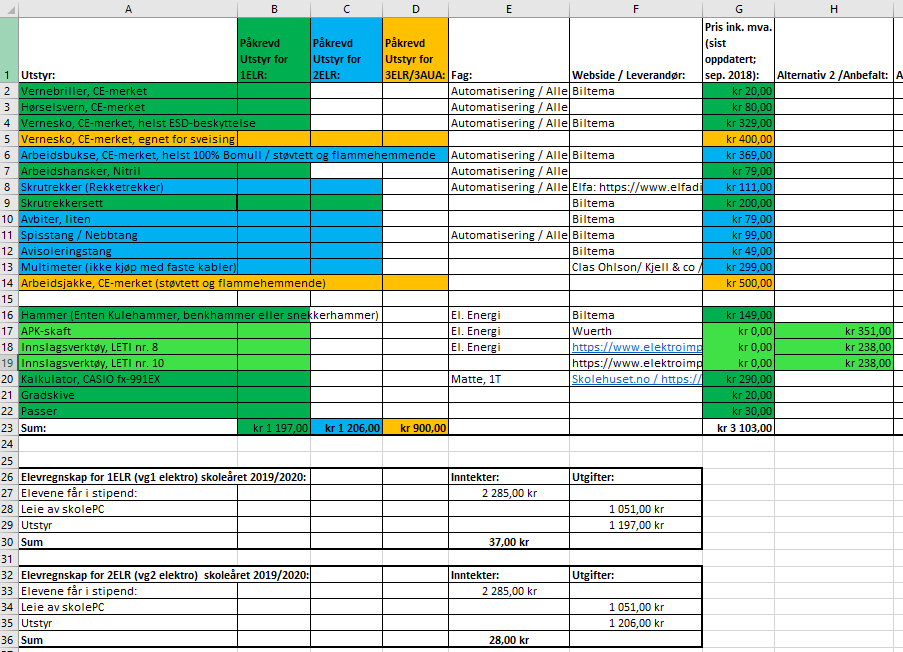Click price cell 'kr 329,00'

(738, 123)
